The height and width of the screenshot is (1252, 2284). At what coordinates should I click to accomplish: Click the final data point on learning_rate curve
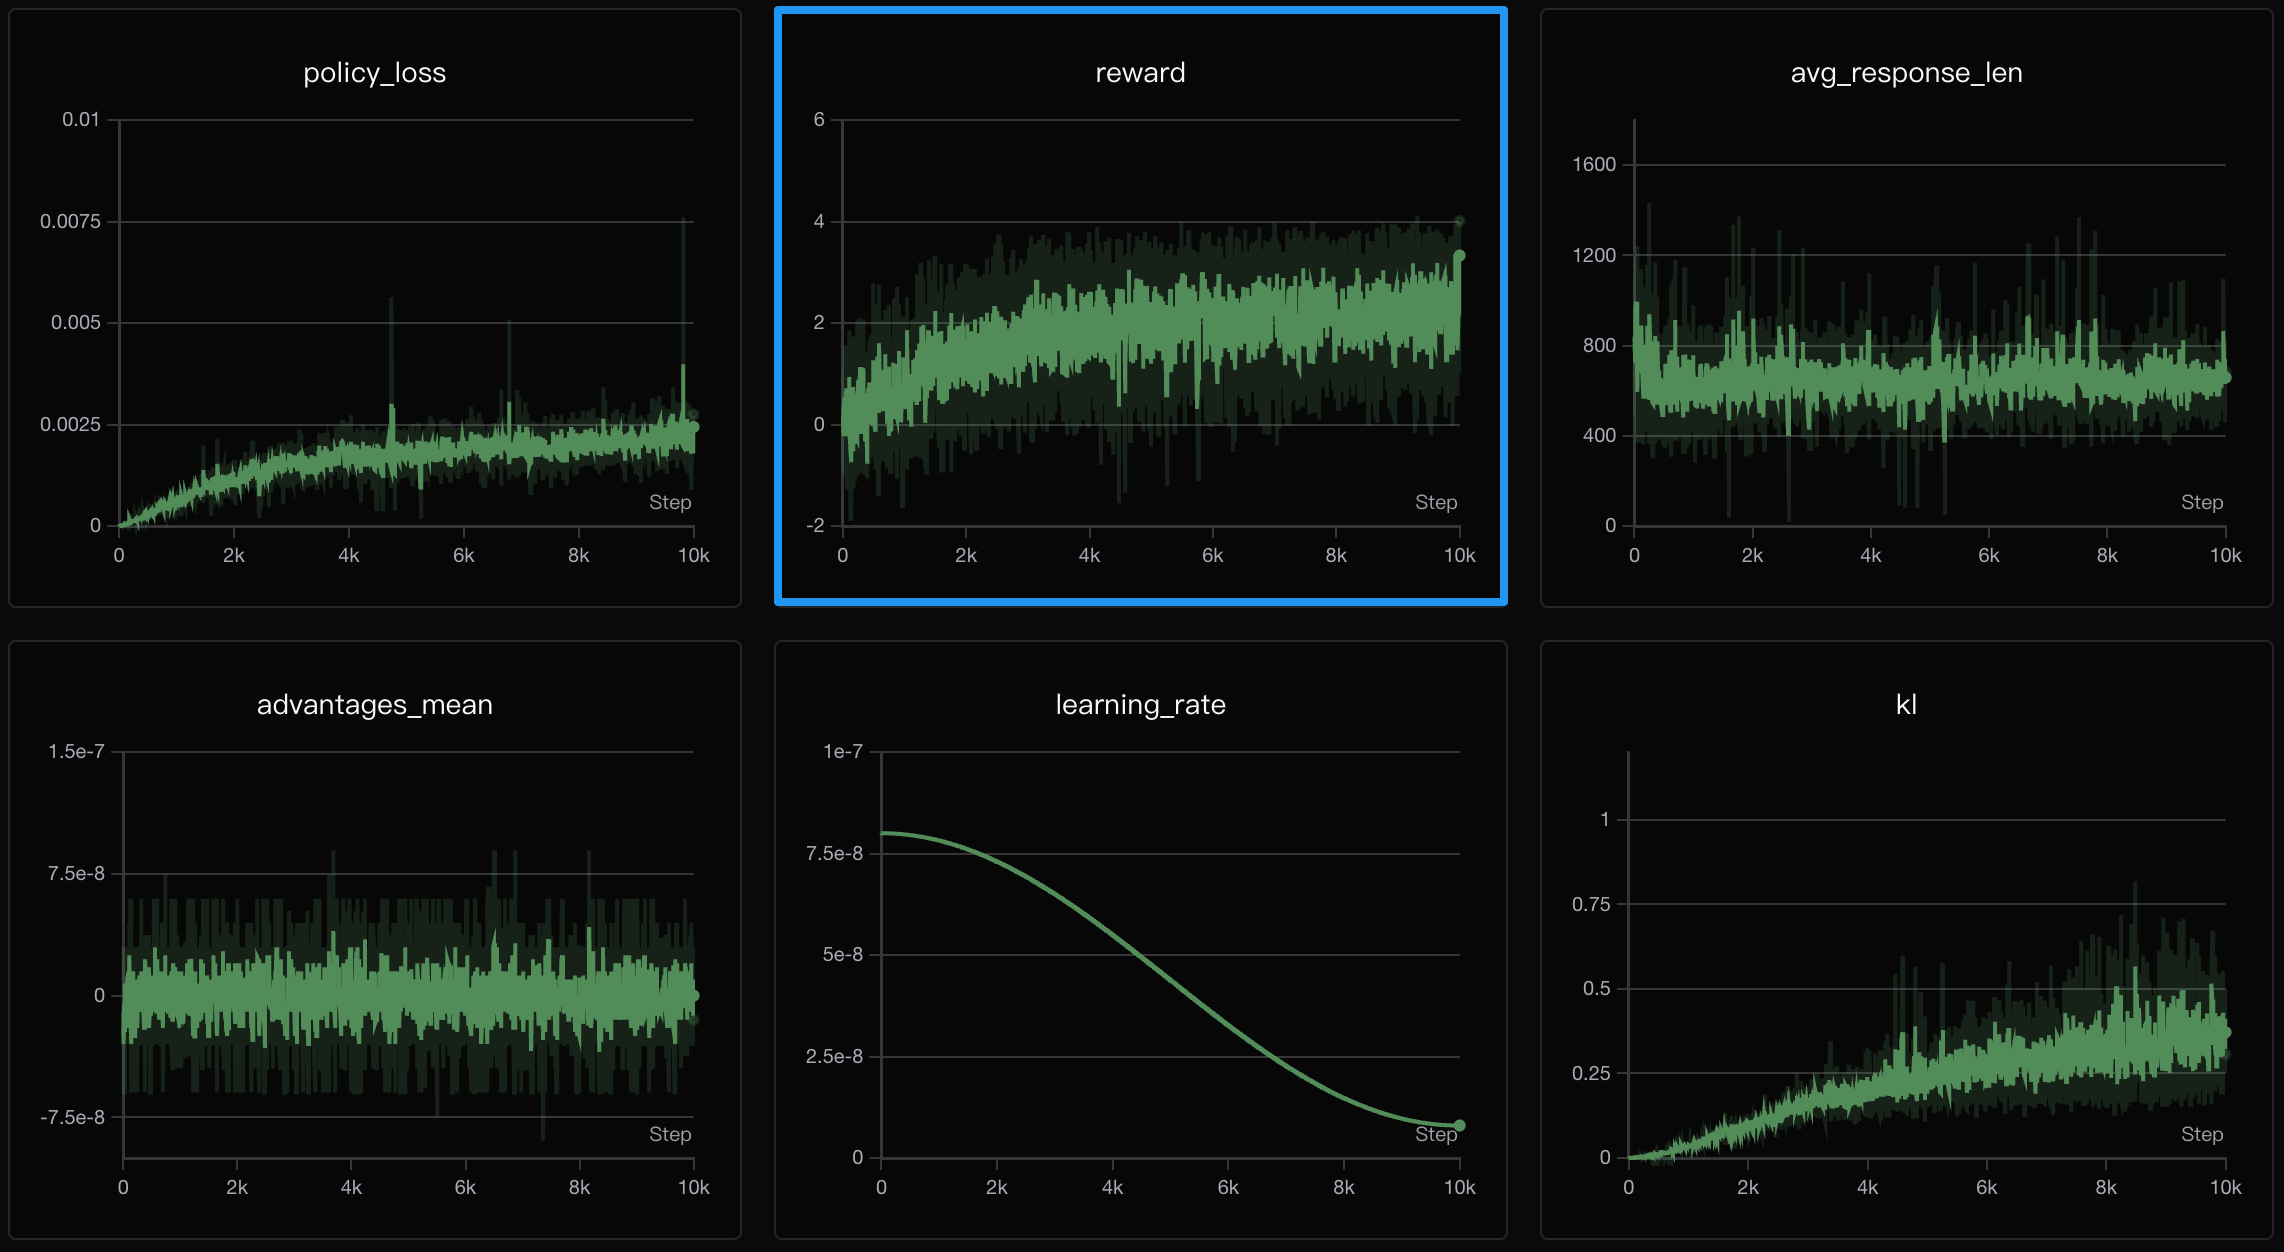(x=1459, y=1126)
